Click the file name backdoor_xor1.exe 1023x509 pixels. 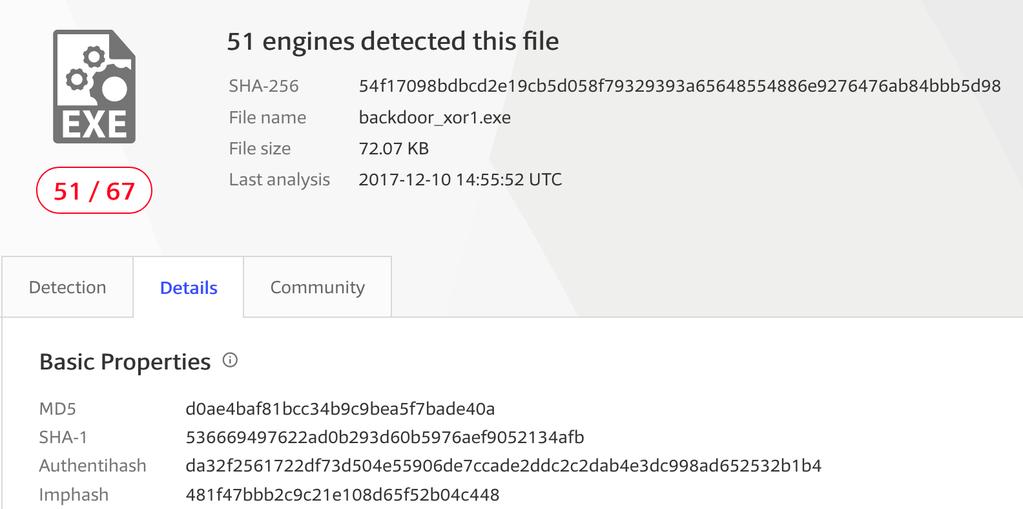pos(435,117)
